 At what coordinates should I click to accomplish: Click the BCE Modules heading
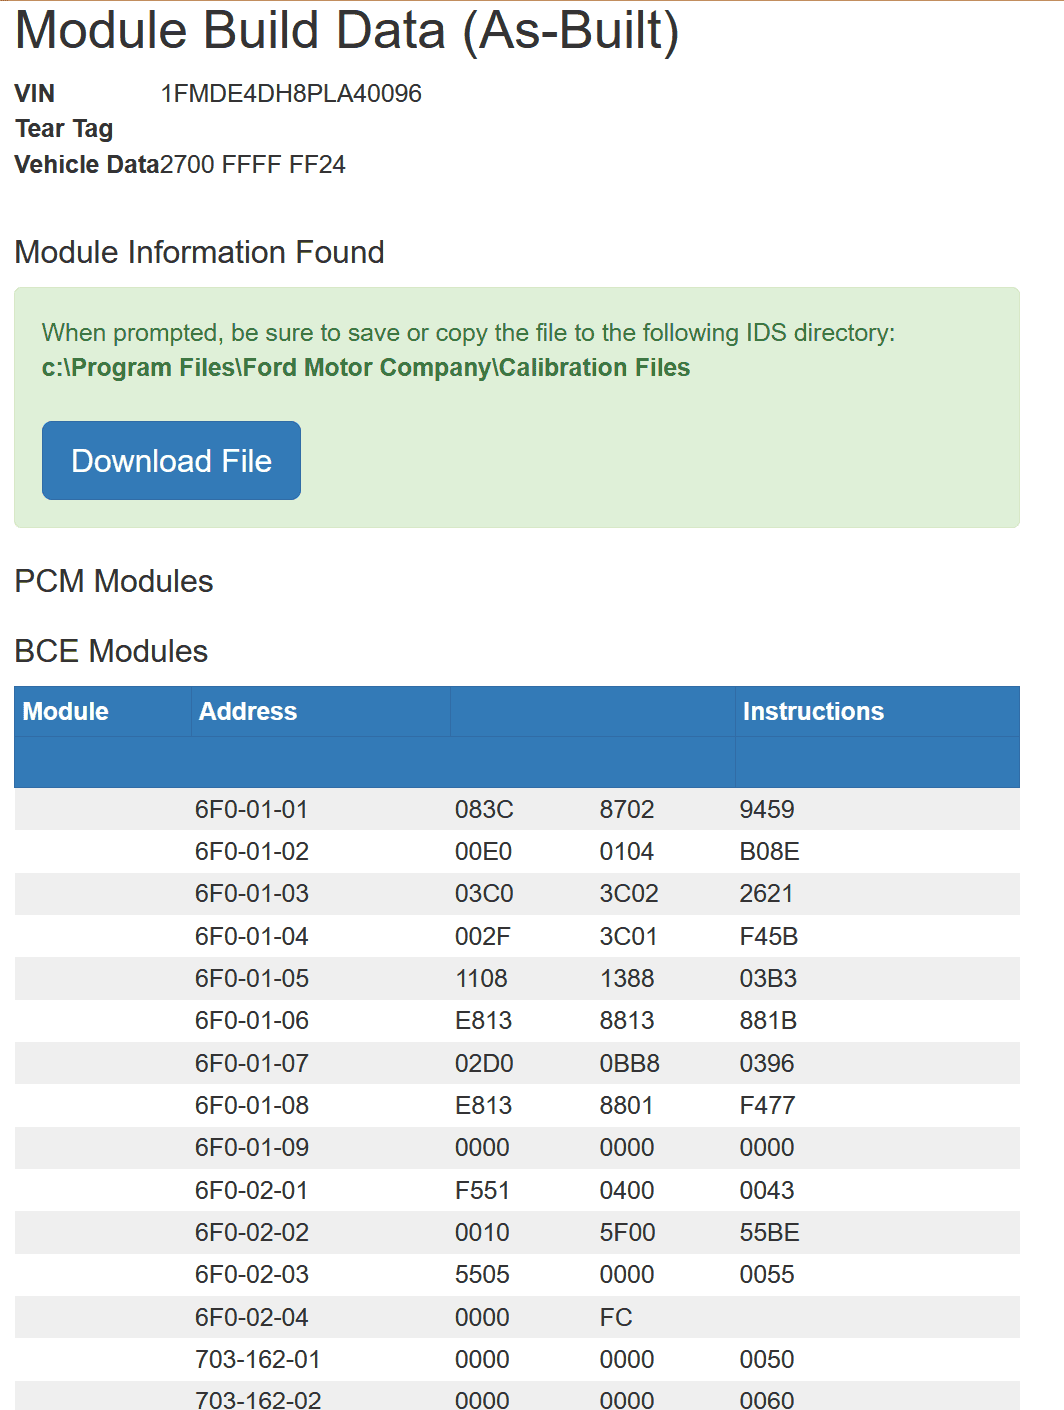coord(111,651)
